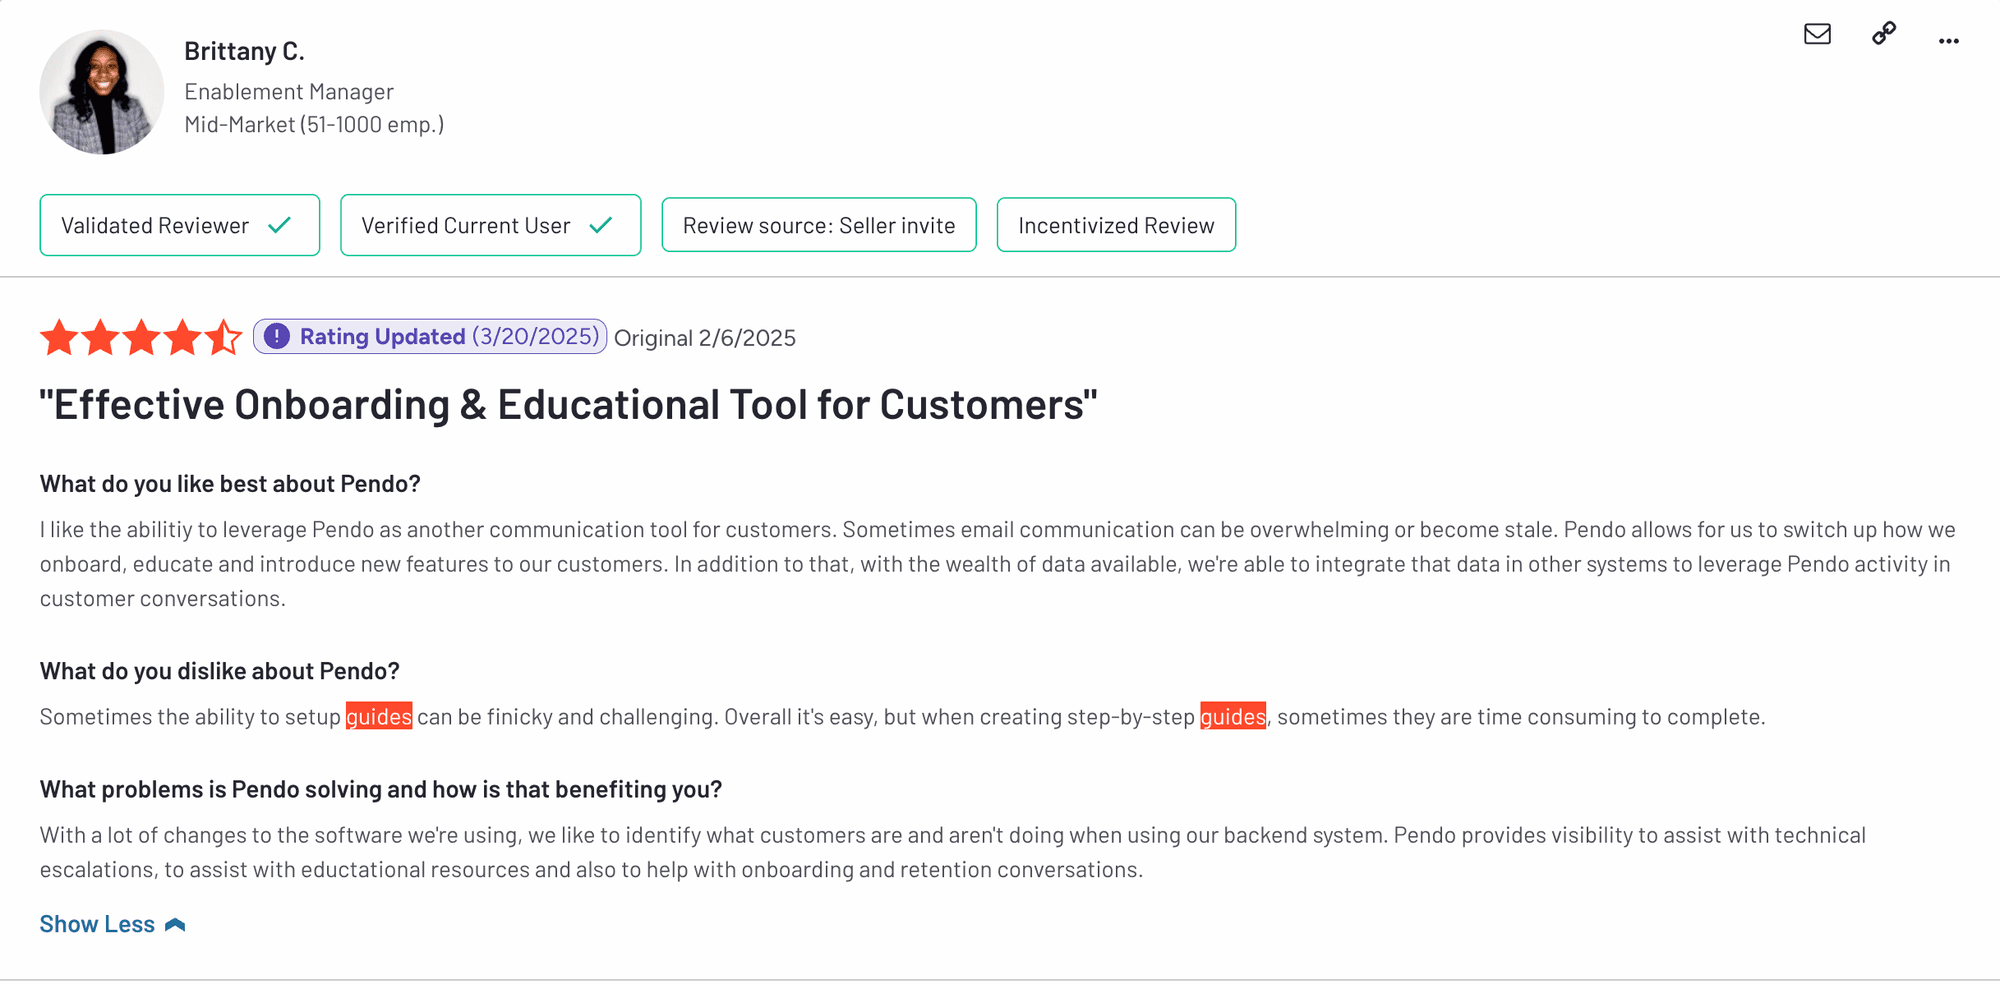
Task: Open the Brittany C. reviewer name
Action: click(244, 51)
